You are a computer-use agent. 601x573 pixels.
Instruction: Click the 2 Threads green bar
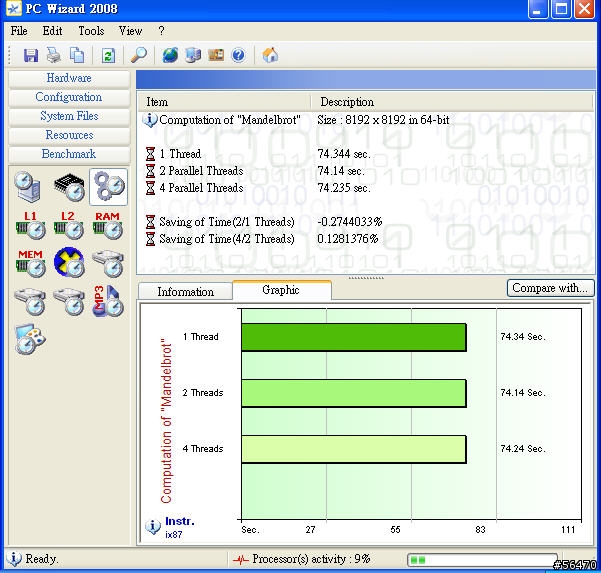point(354,393)
